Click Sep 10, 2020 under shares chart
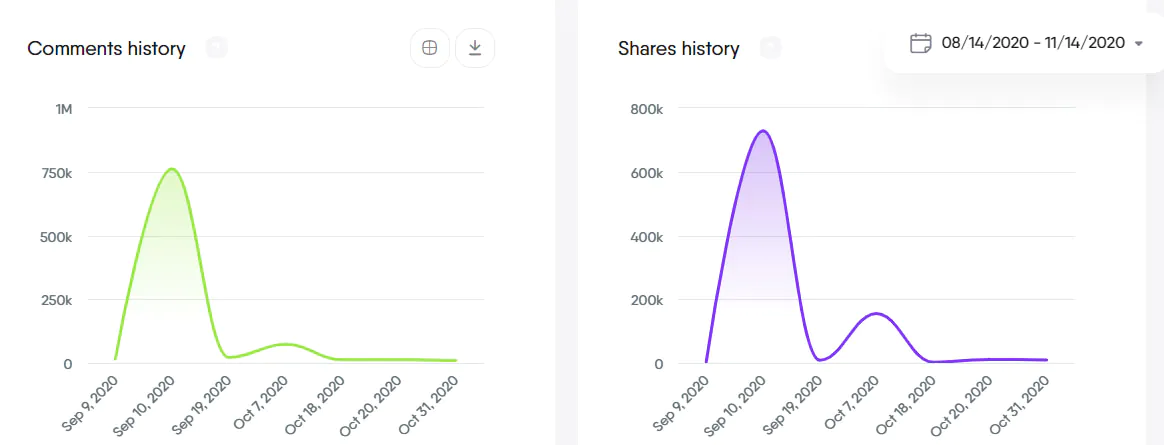Screen dimensions: 1164x445 coord(736,406)
